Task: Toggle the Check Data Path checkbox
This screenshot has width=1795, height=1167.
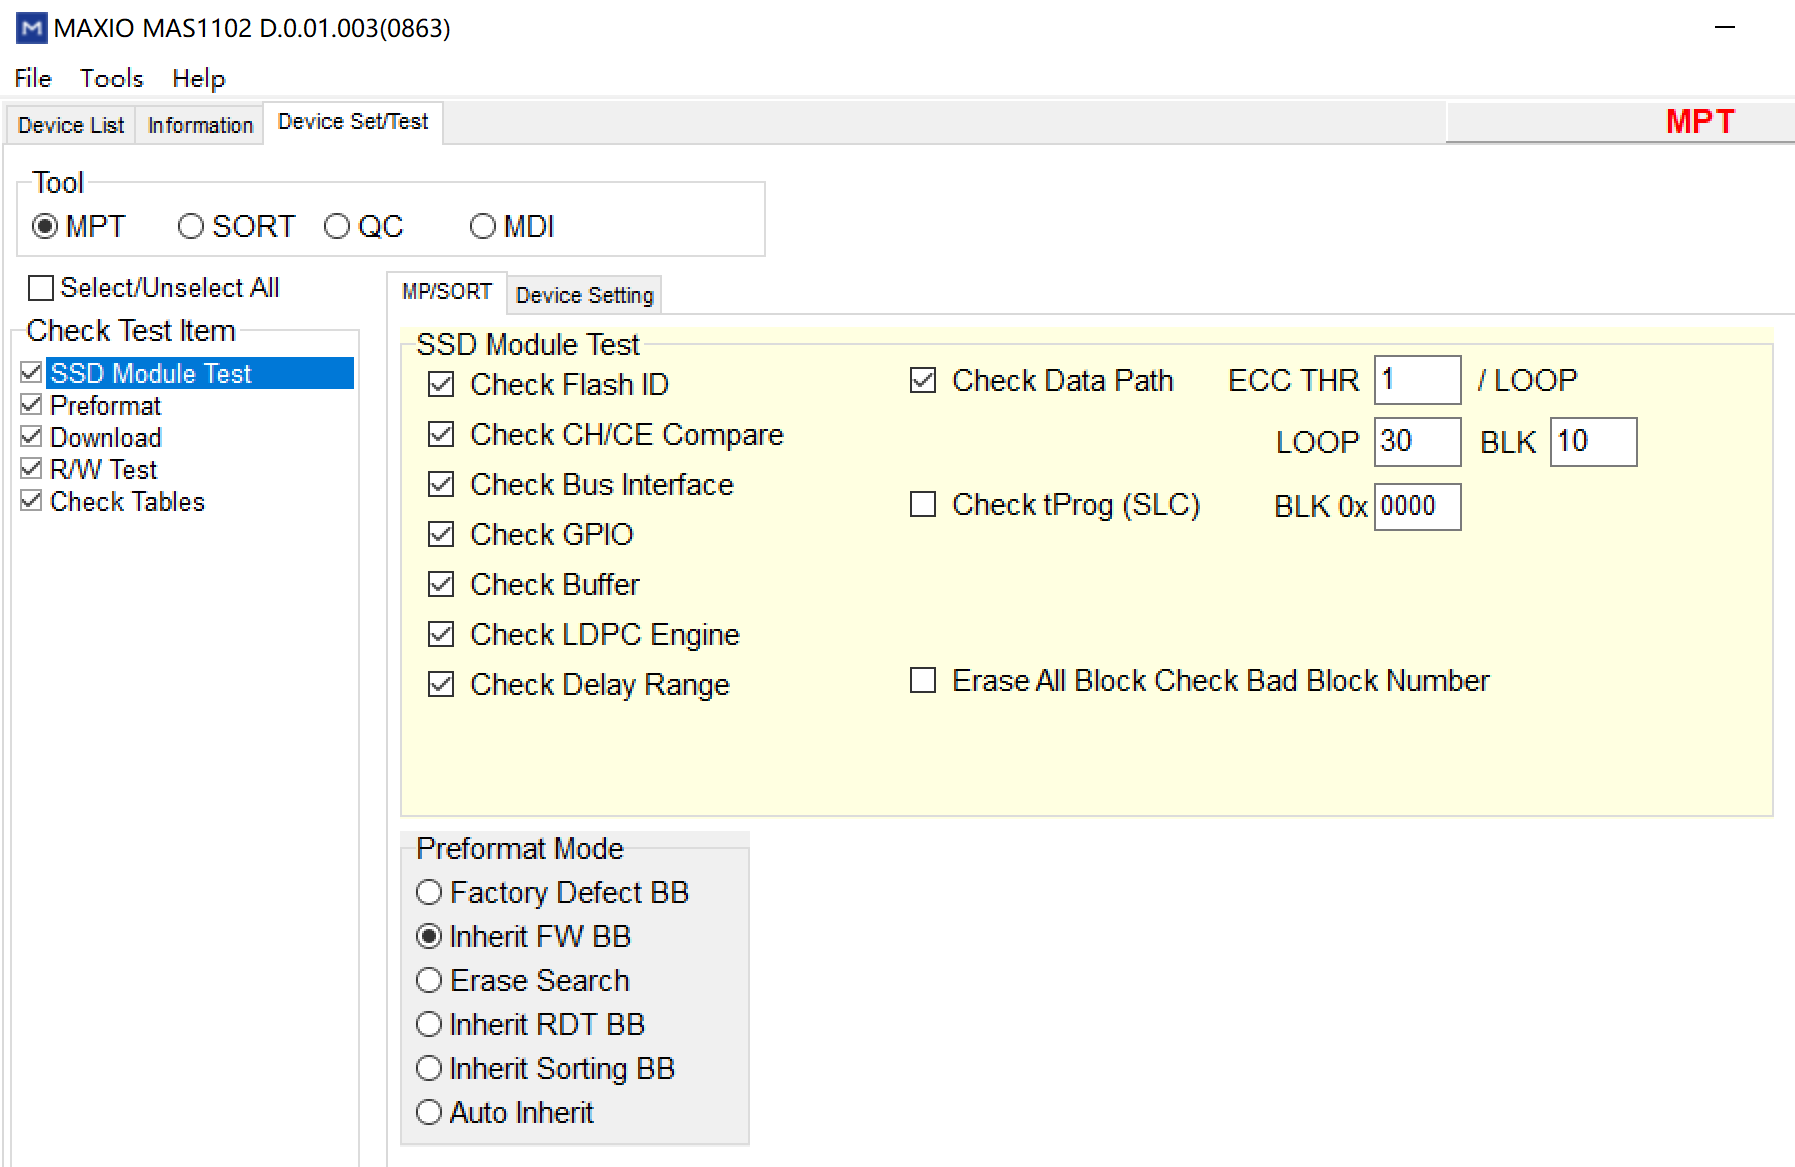Action: click(923, 381)
